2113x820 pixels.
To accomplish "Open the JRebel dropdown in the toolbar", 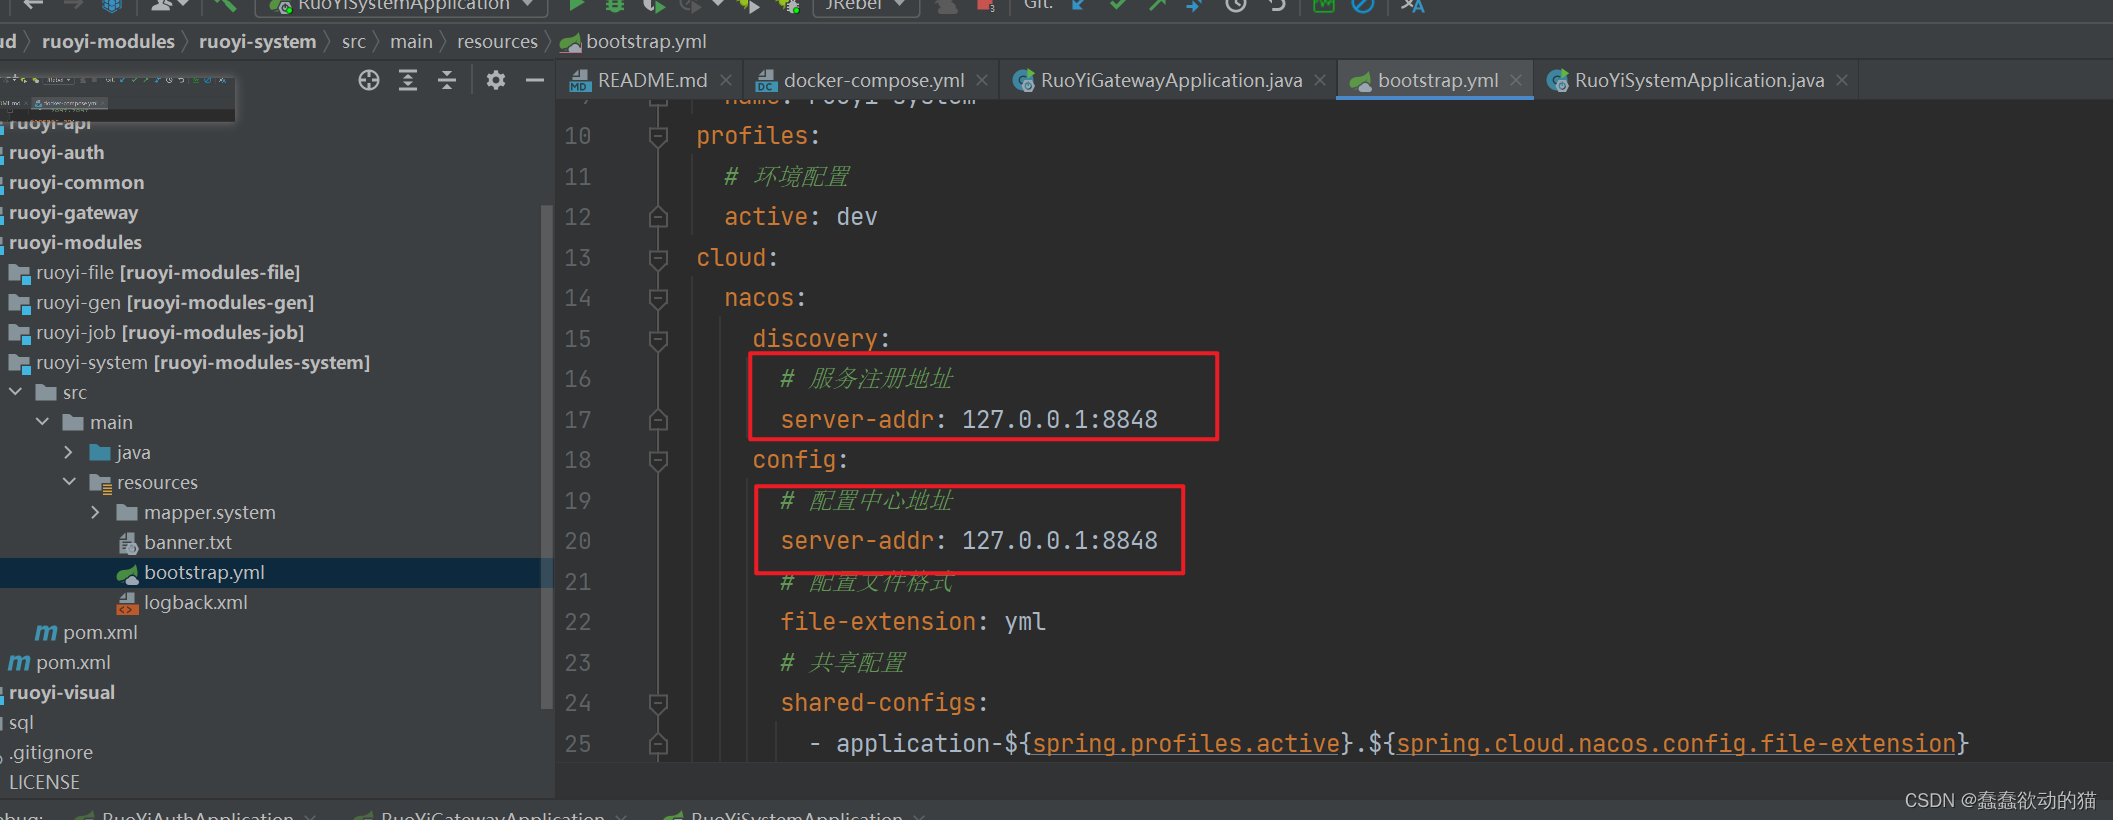I will [866, 5].
